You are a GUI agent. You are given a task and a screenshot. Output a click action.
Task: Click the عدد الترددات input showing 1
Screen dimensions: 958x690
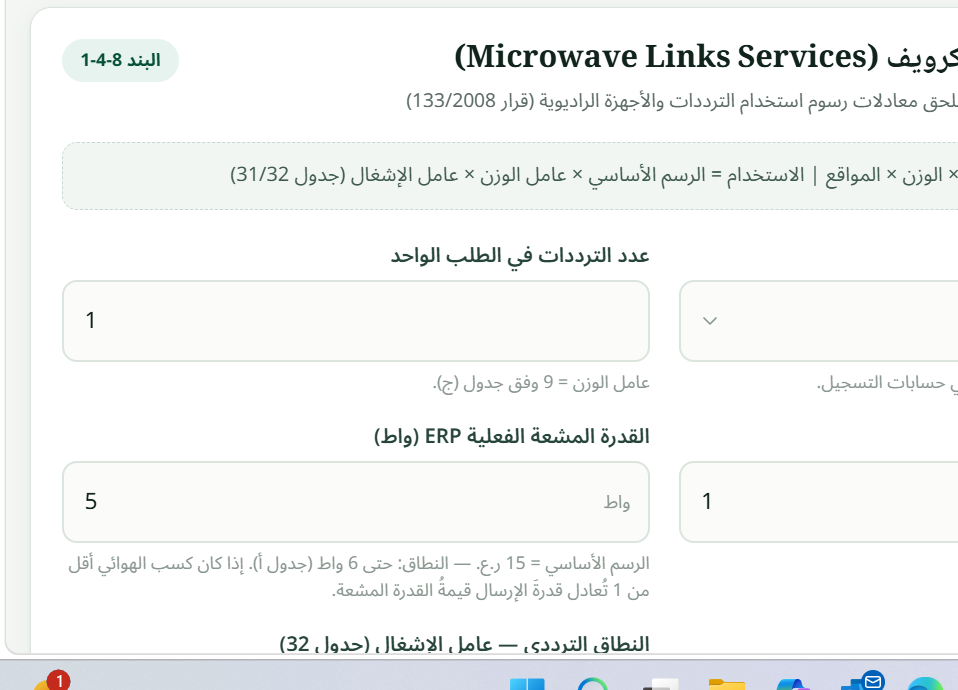tap(356, 321)
